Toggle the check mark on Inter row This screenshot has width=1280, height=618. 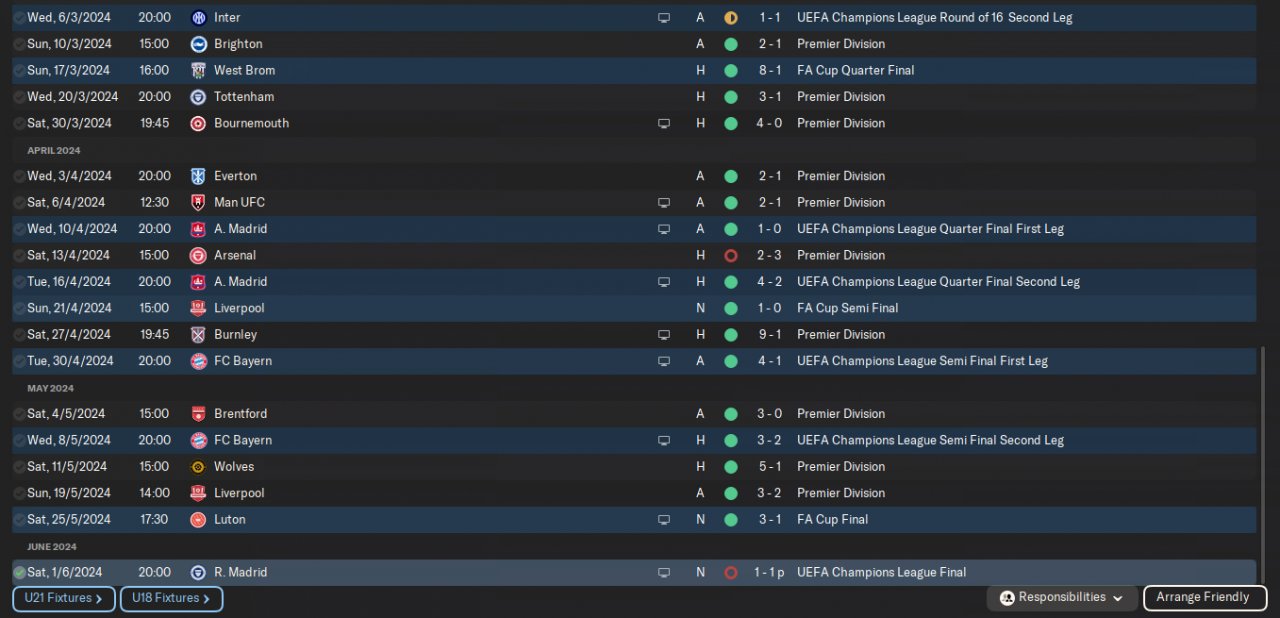[x=19, y=18]
